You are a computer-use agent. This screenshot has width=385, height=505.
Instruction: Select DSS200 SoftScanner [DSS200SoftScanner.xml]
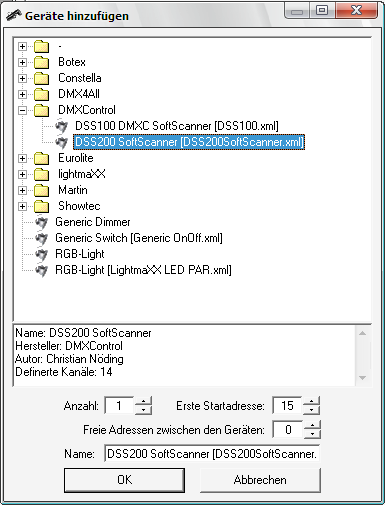(189, 142)
